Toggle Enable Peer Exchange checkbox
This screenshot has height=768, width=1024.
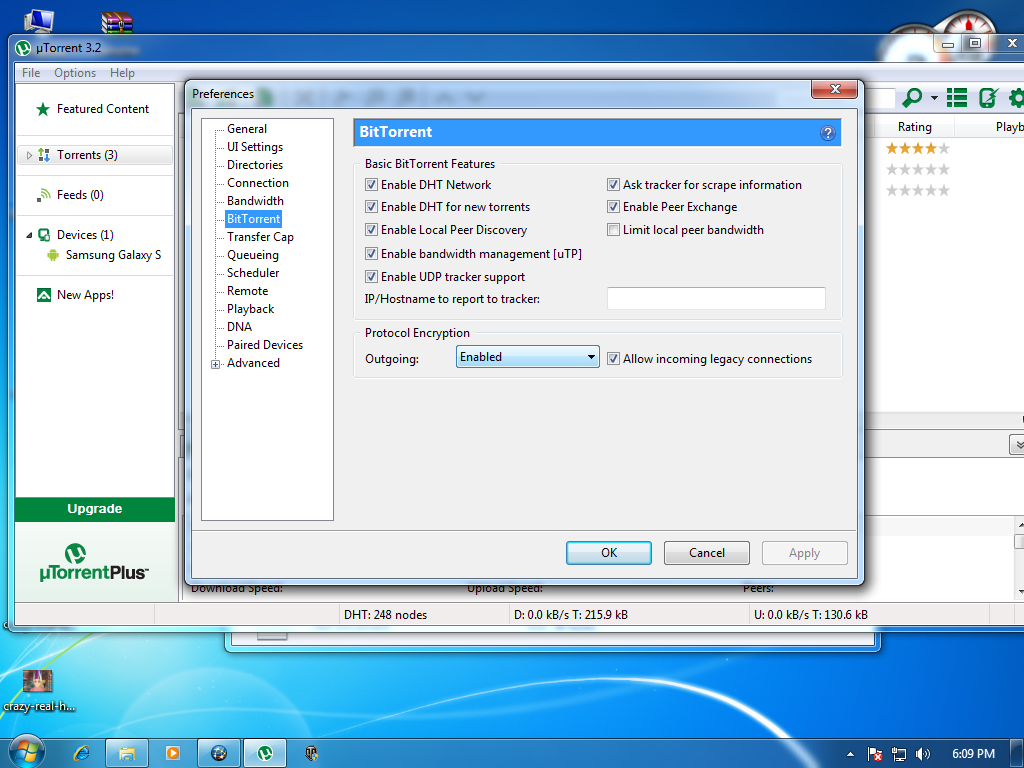[613, 207]
